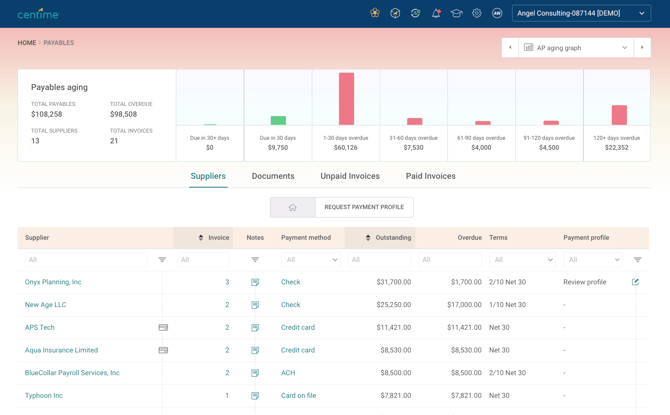Click Card on file for Typhoon Inc
670x415 pixels.
click(x=299, y=395)
